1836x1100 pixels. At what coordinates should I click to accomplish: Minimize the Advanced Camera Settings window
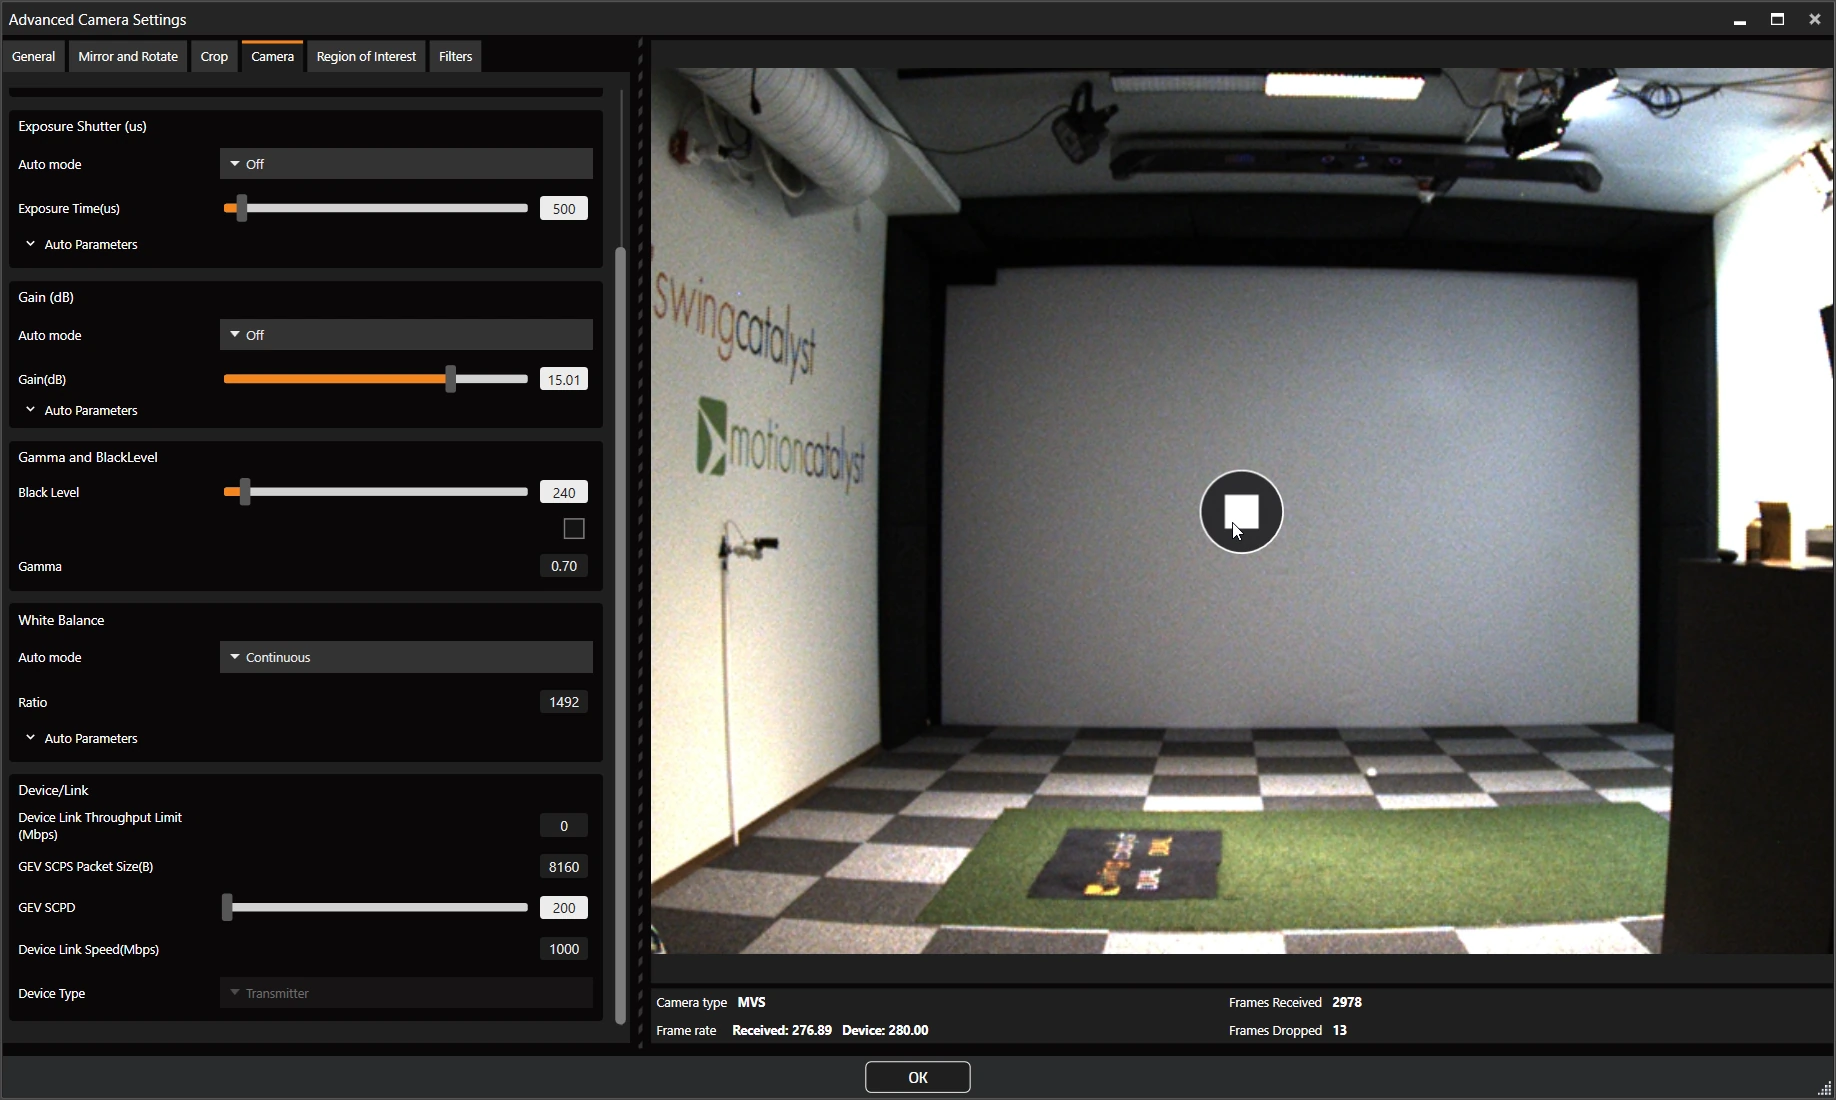pos(1740,20)
